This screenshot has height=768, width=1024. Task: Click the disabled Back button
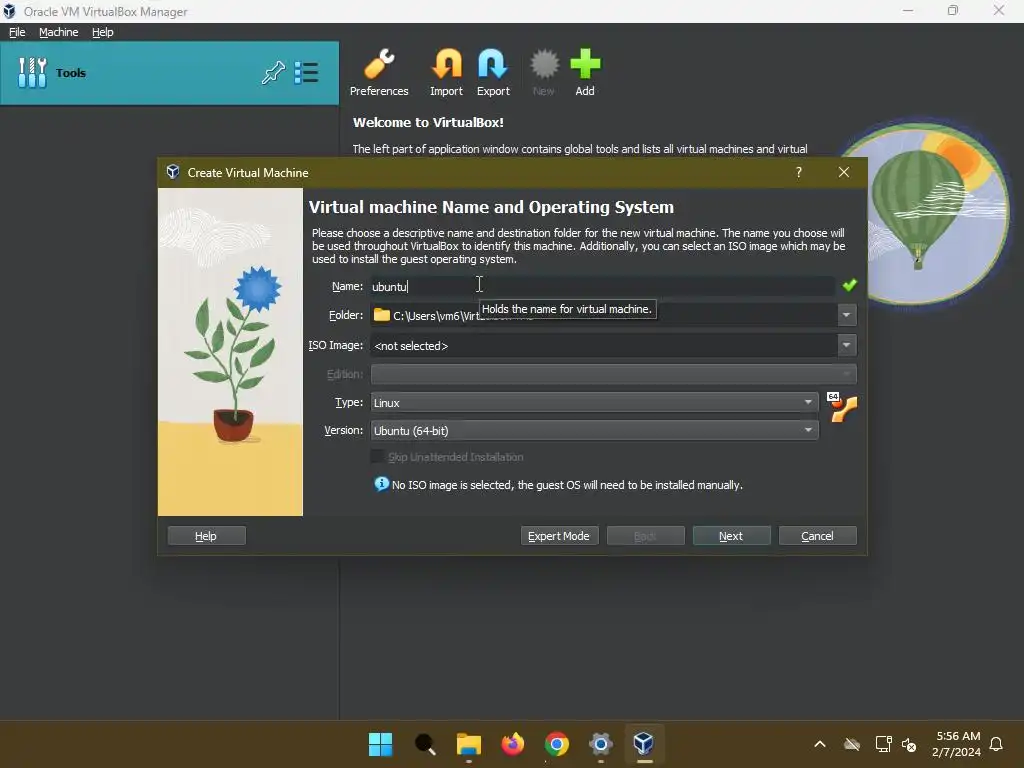[x=645, y=536]
